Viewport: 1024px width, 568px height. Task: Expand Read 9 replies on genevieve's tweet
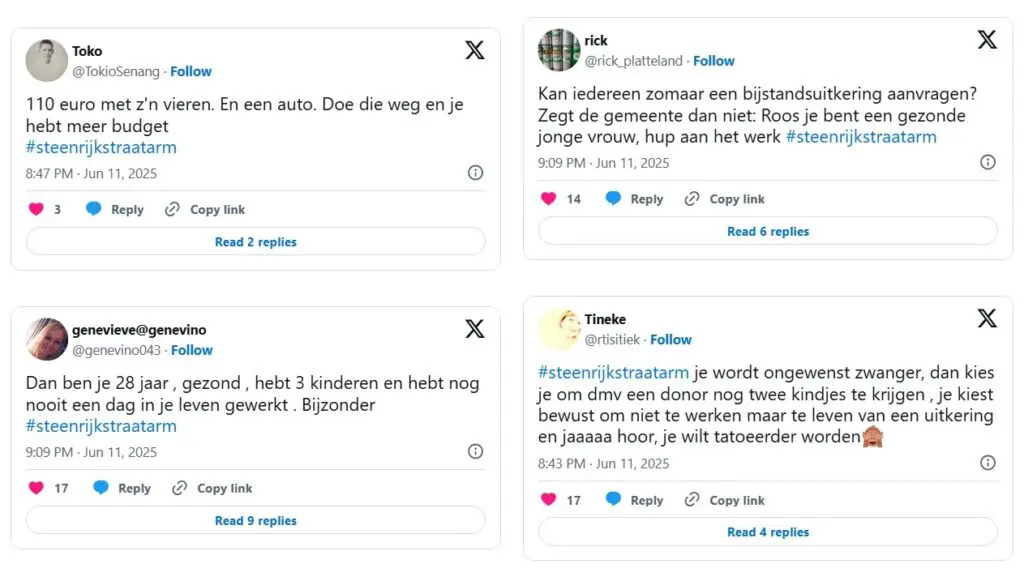(255, 520)
